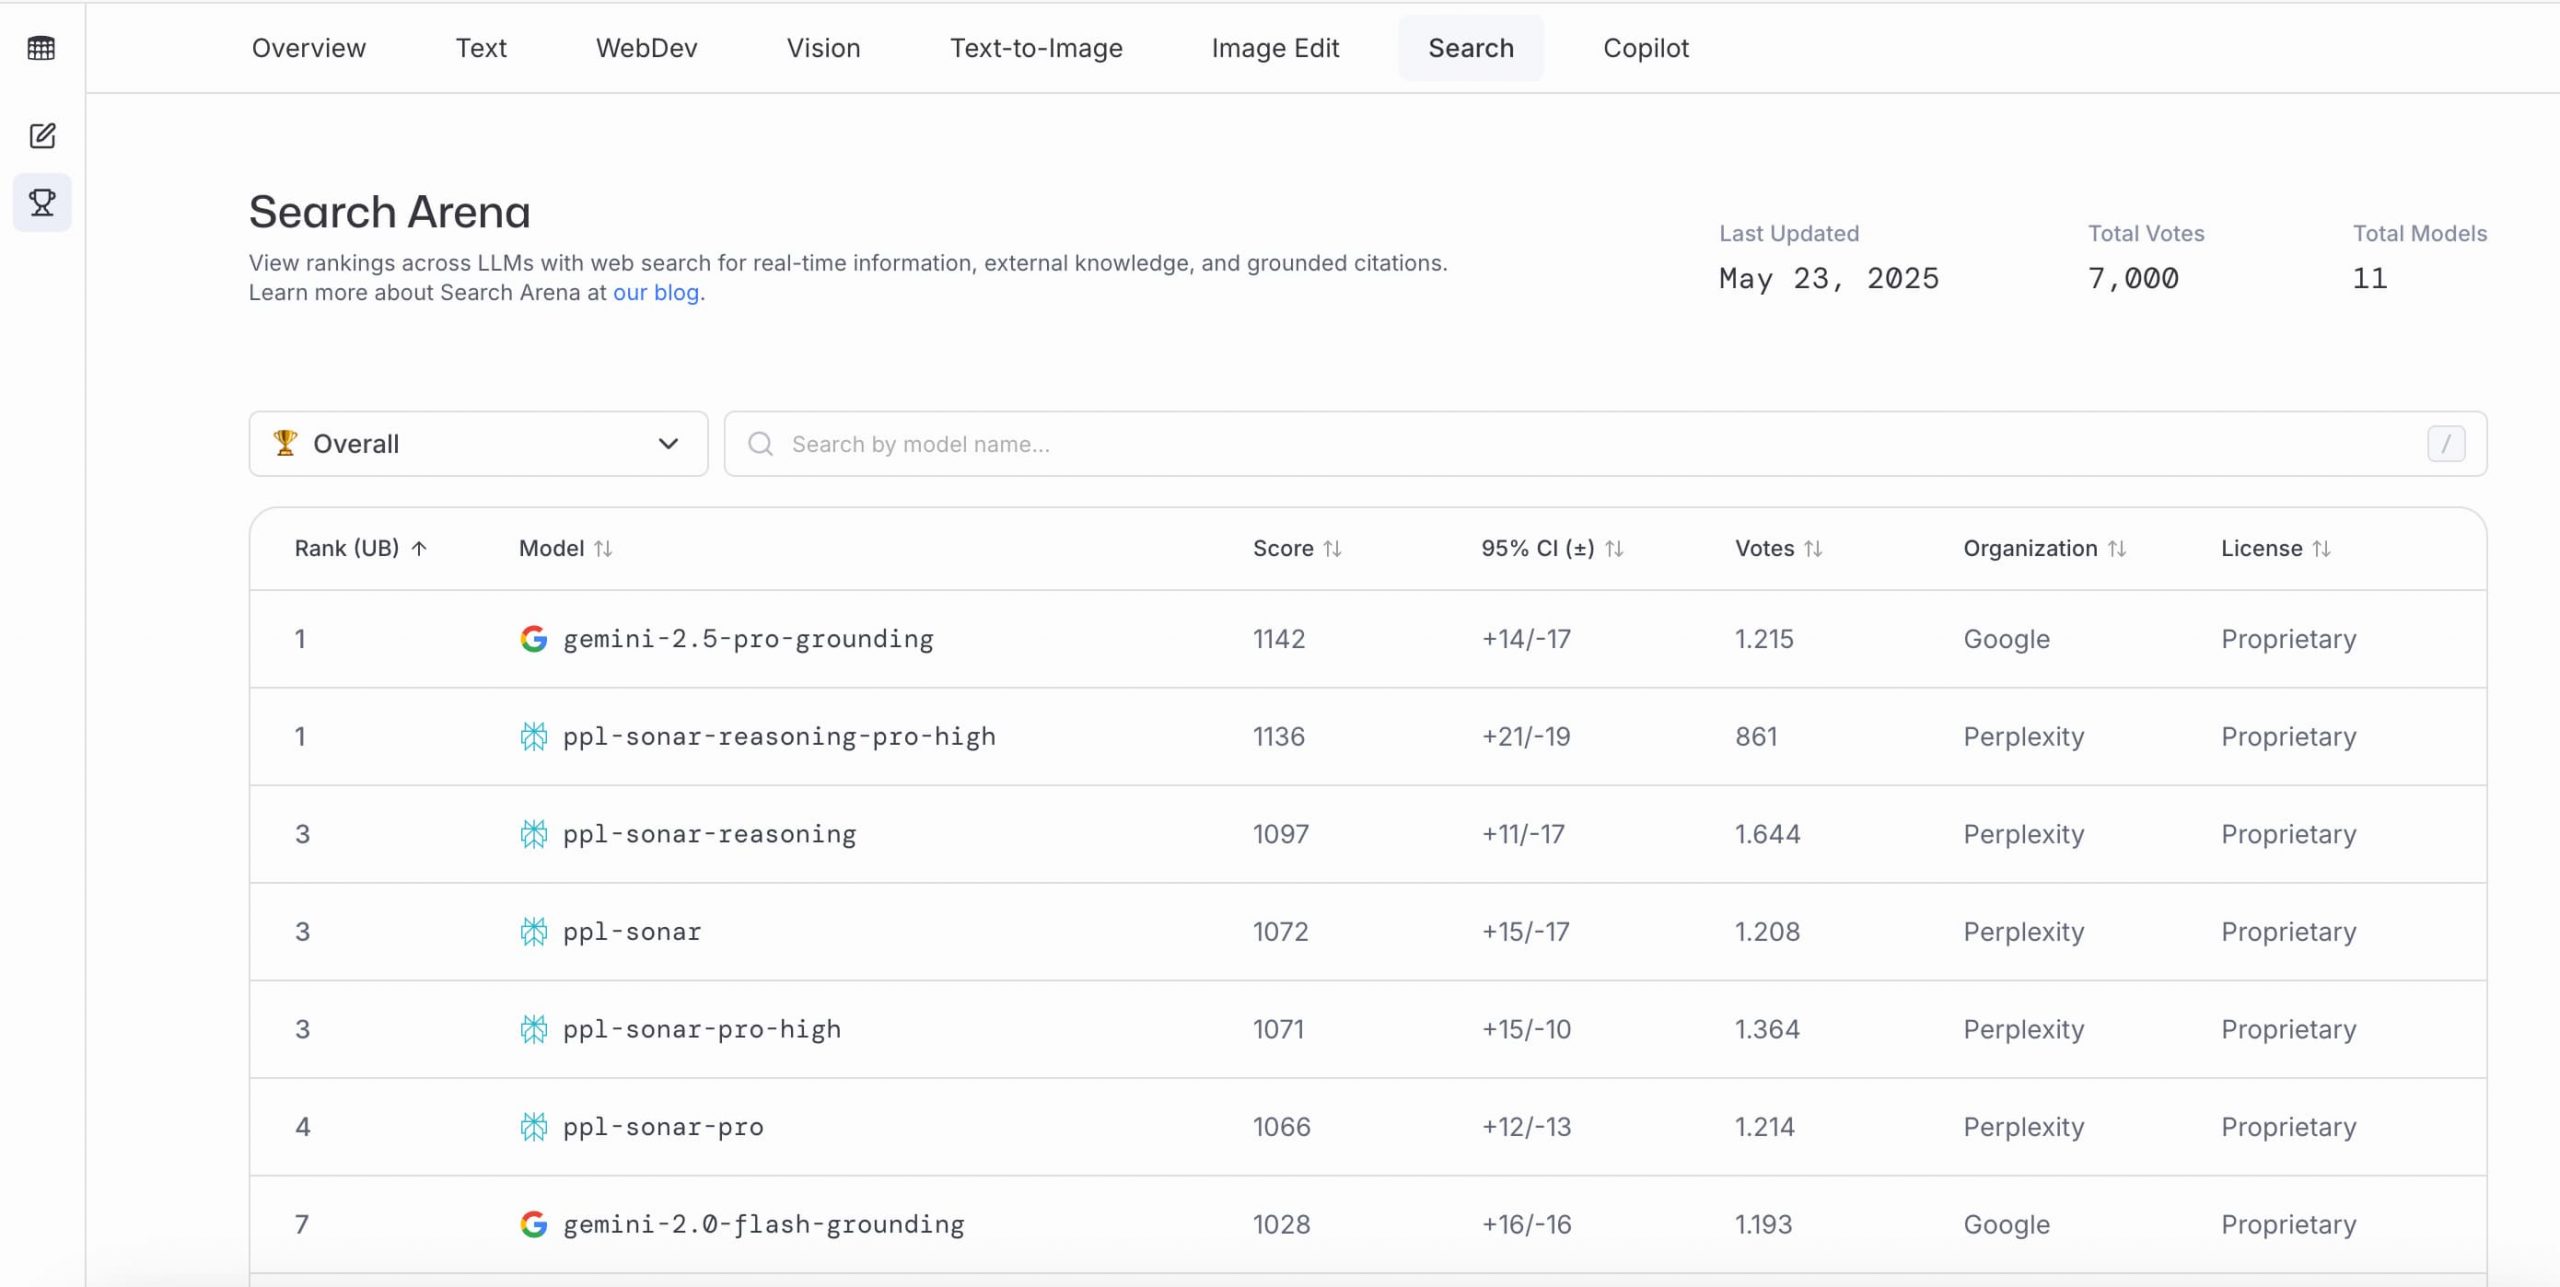Click the votes value 1.644
This screenshot has width=2560, height=1287.
pyautogui.click(x=1767, y=834)
